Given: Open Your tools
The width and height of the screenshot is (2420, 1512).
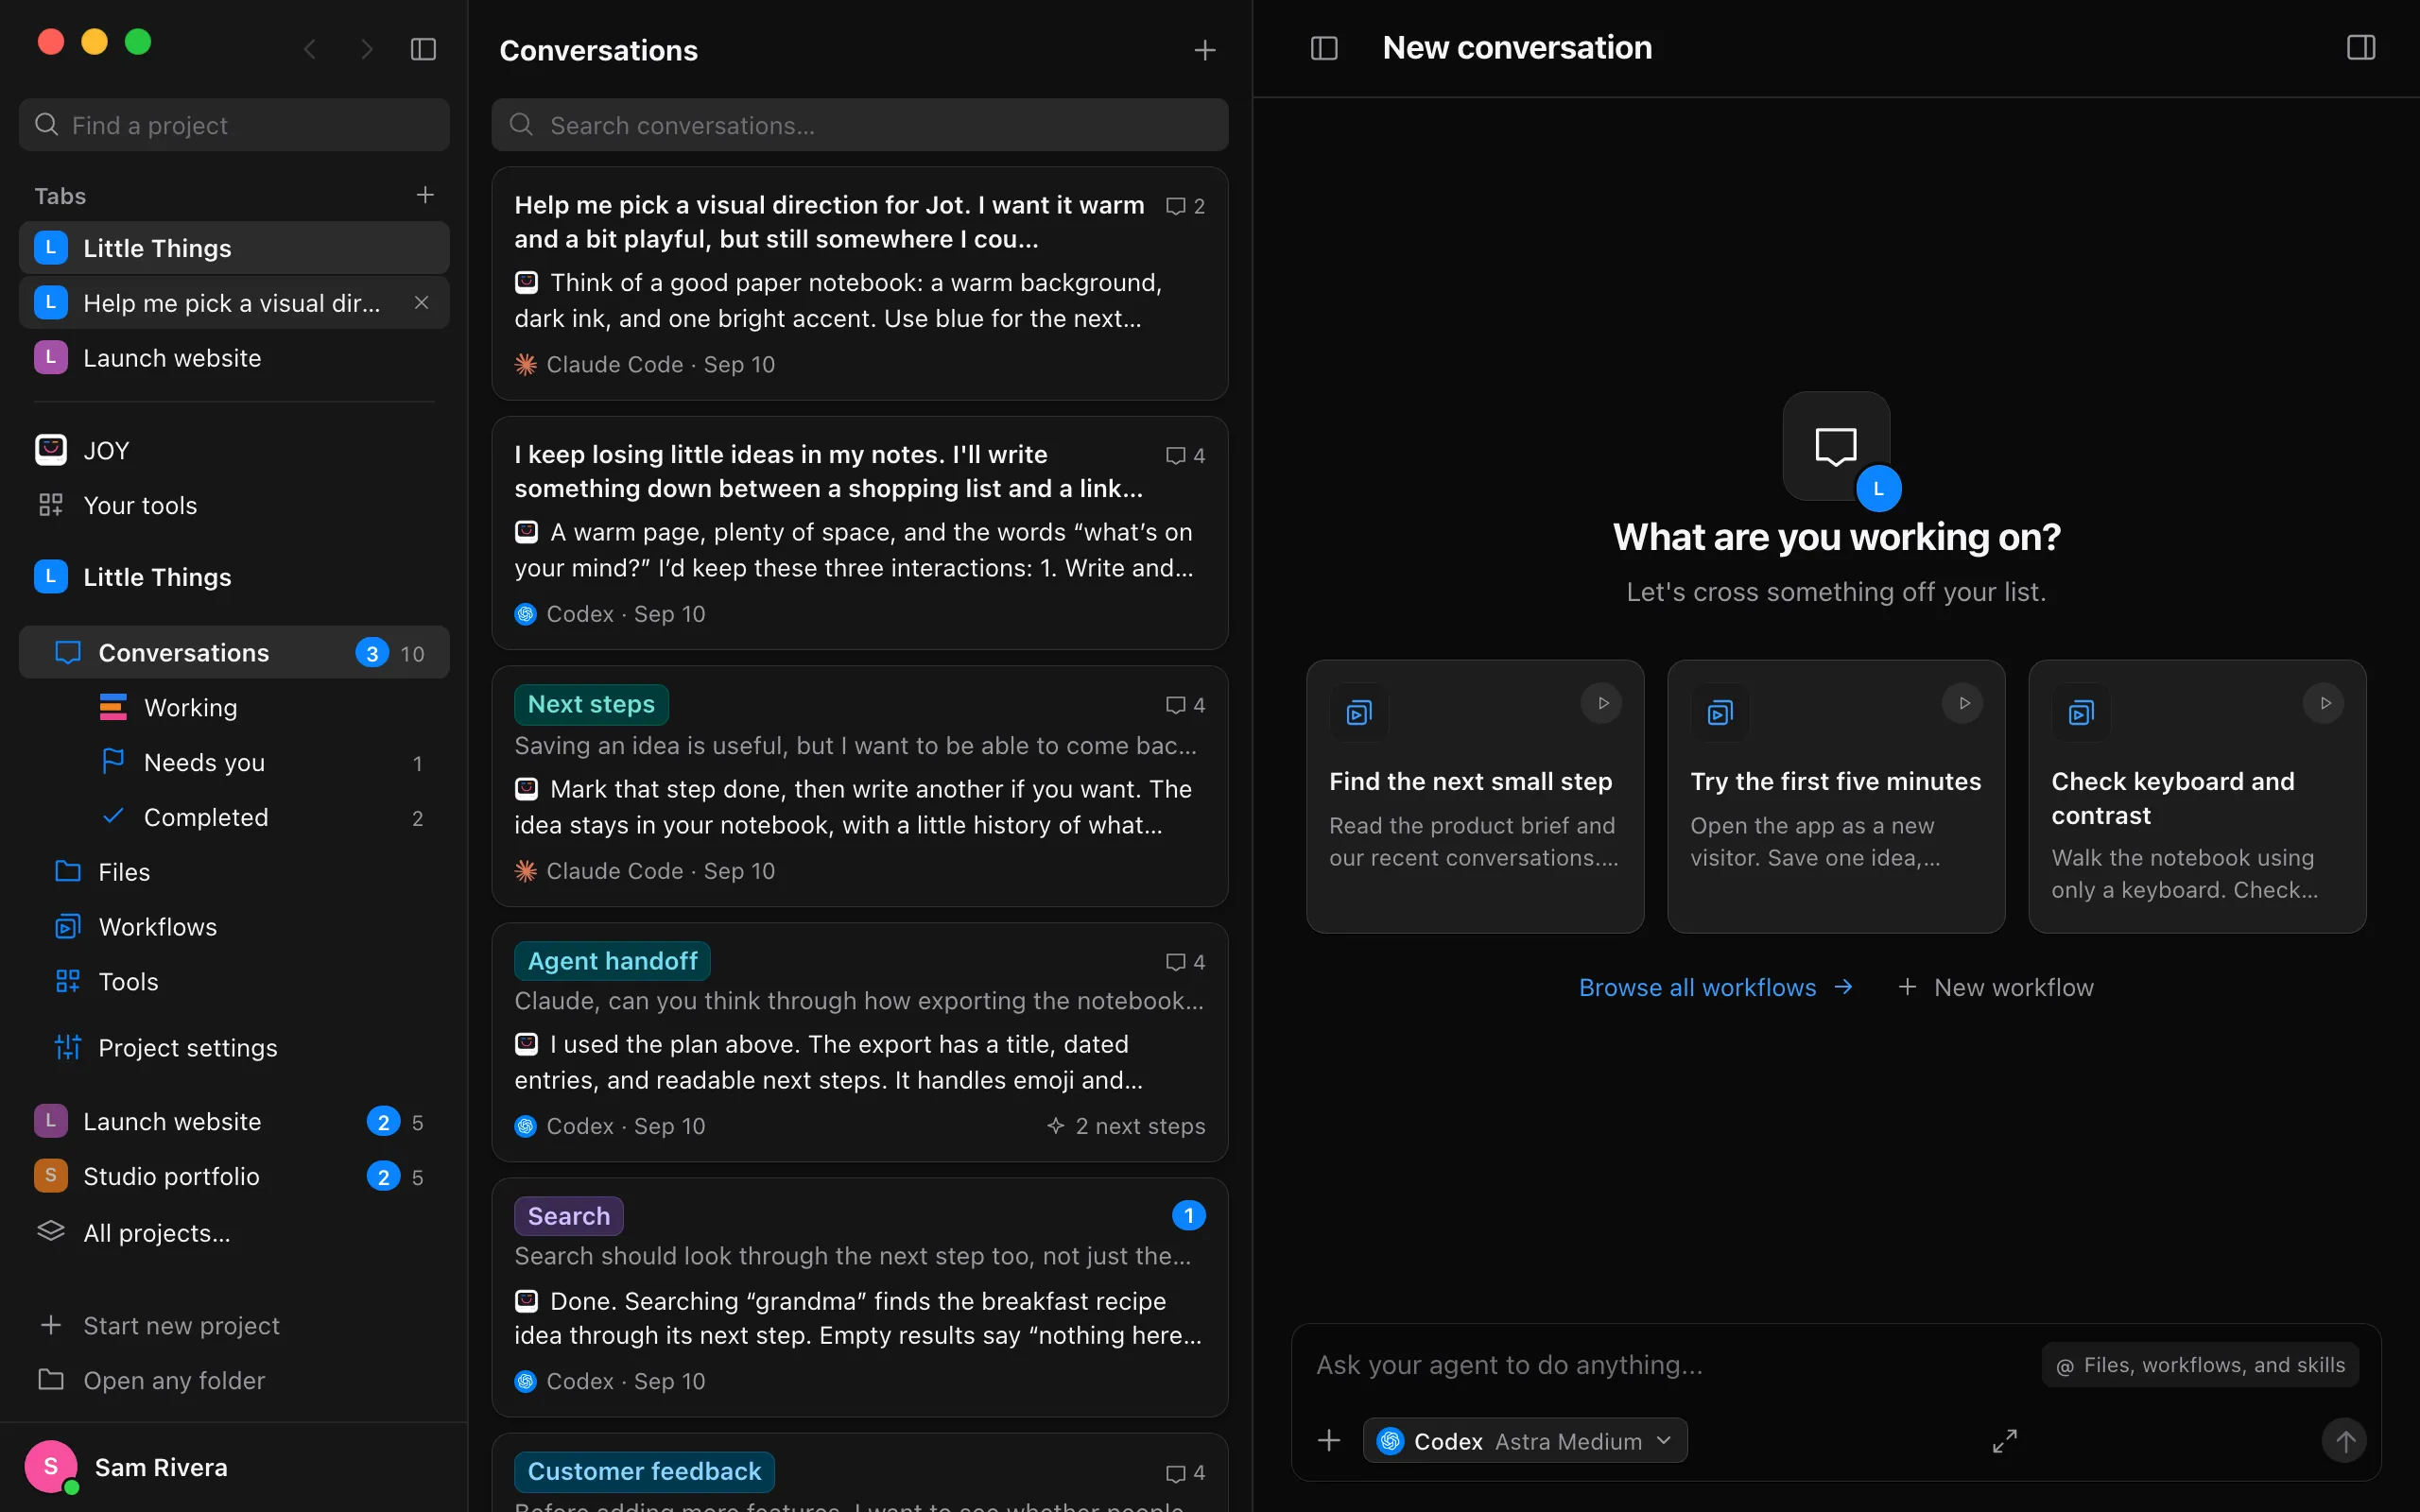Looking at the screenshot, I should [234, 505].
